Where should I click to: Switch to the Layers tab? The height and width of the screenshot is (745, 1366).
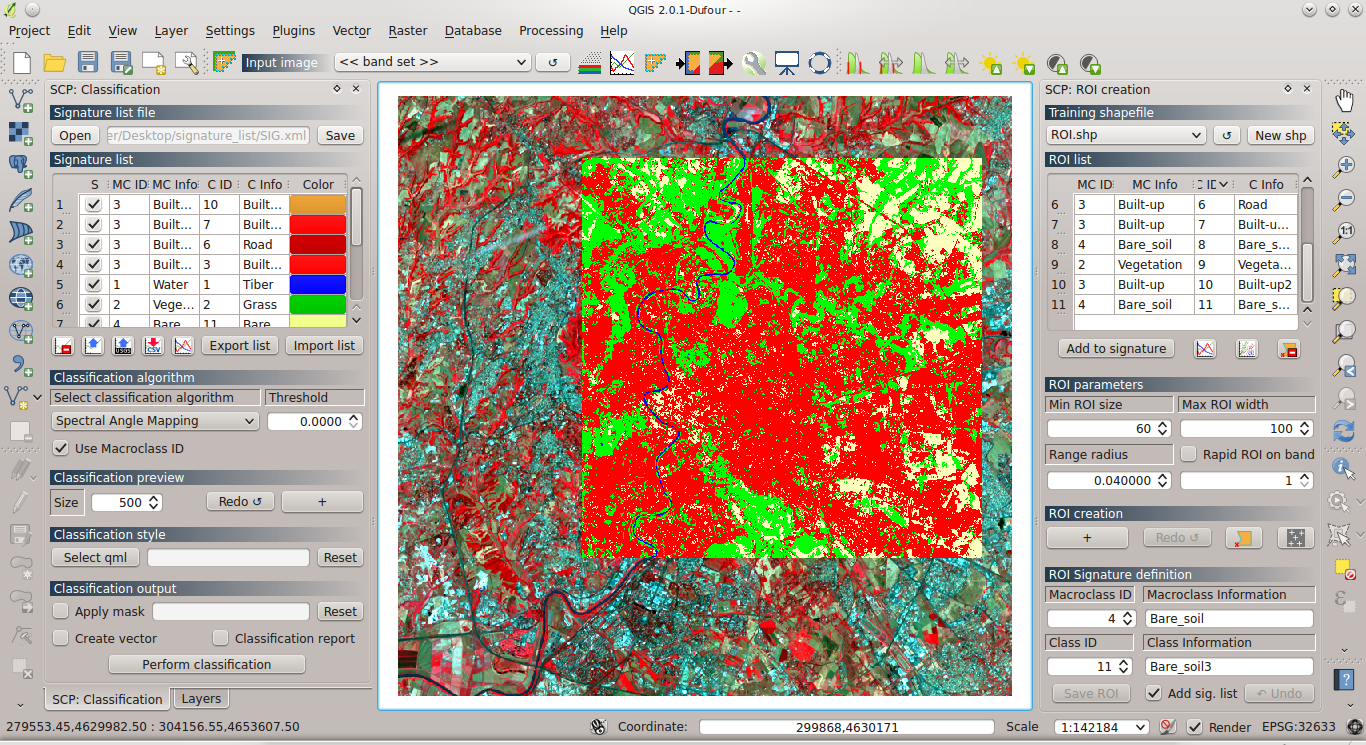click(x=200, y=698)
